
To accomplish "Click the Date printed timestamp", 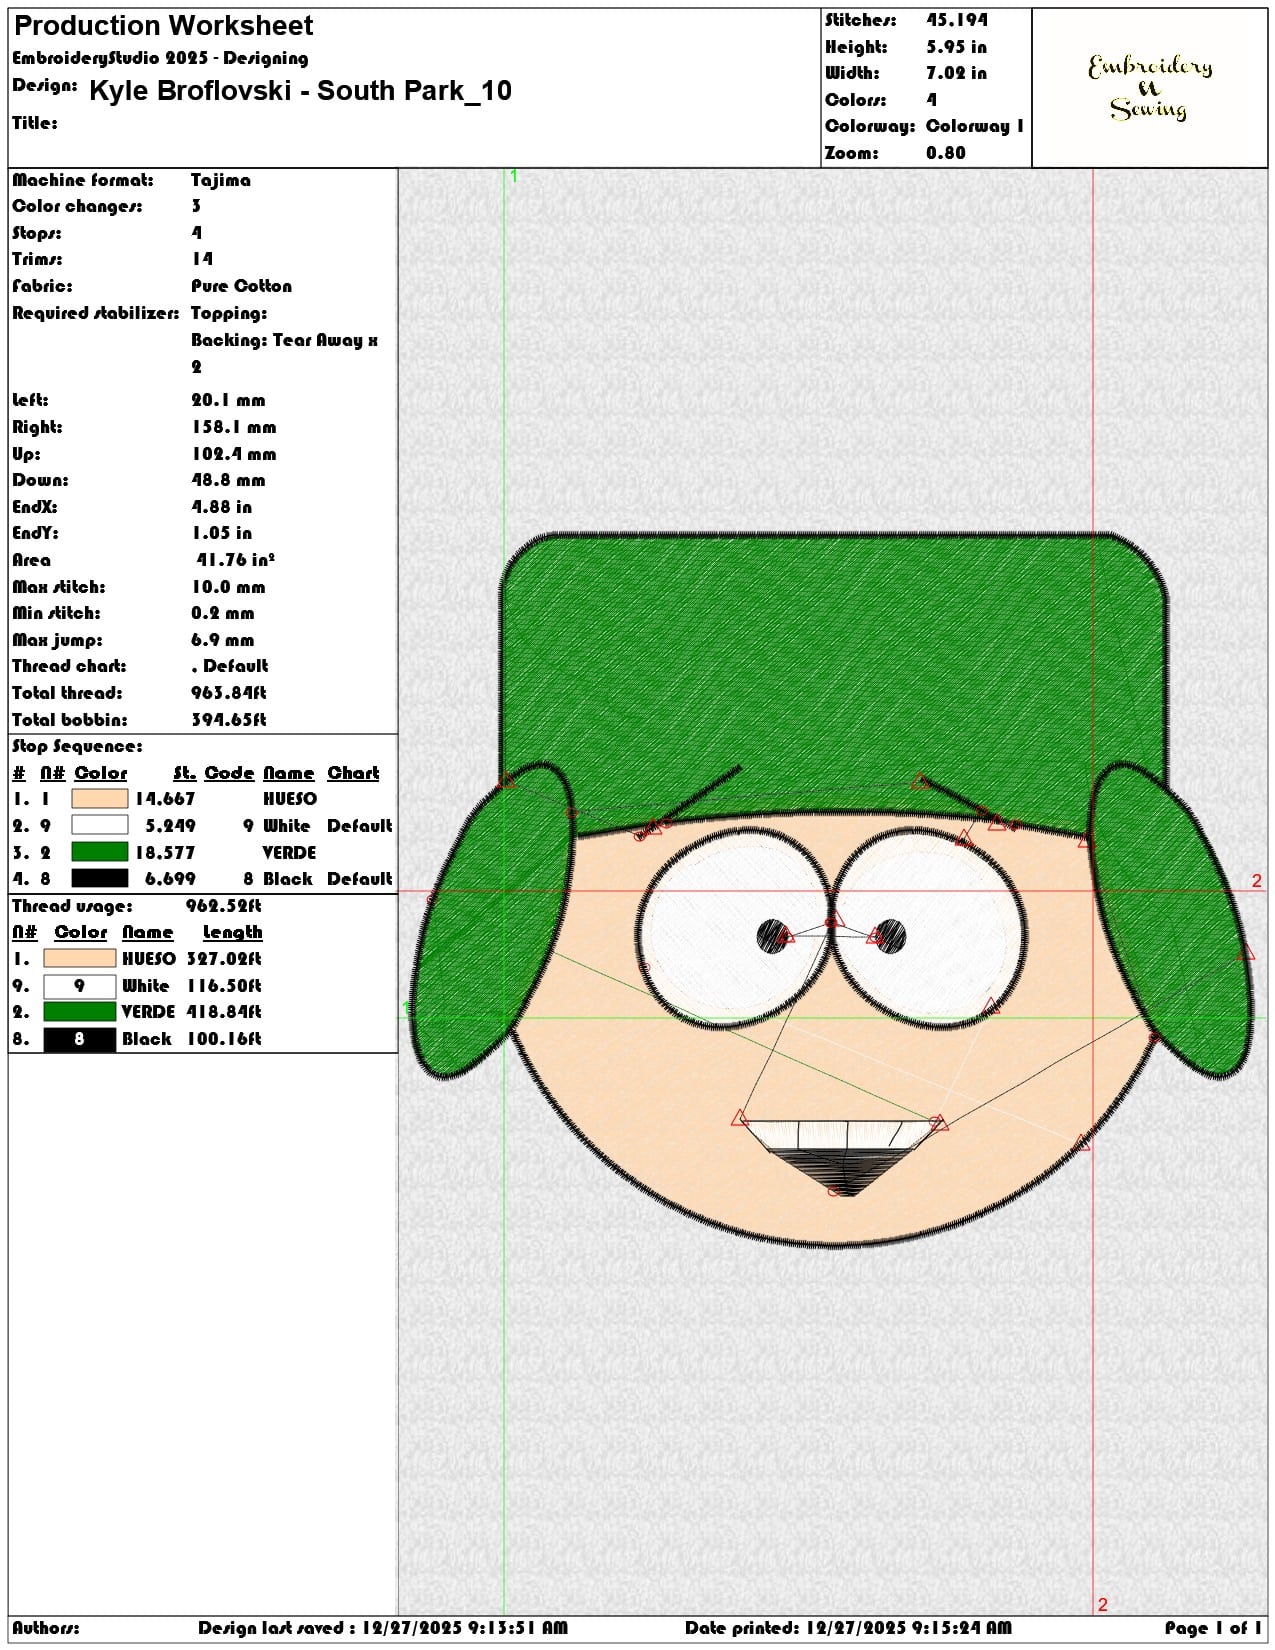I will pyautogui.click(x=848, y=1628).
